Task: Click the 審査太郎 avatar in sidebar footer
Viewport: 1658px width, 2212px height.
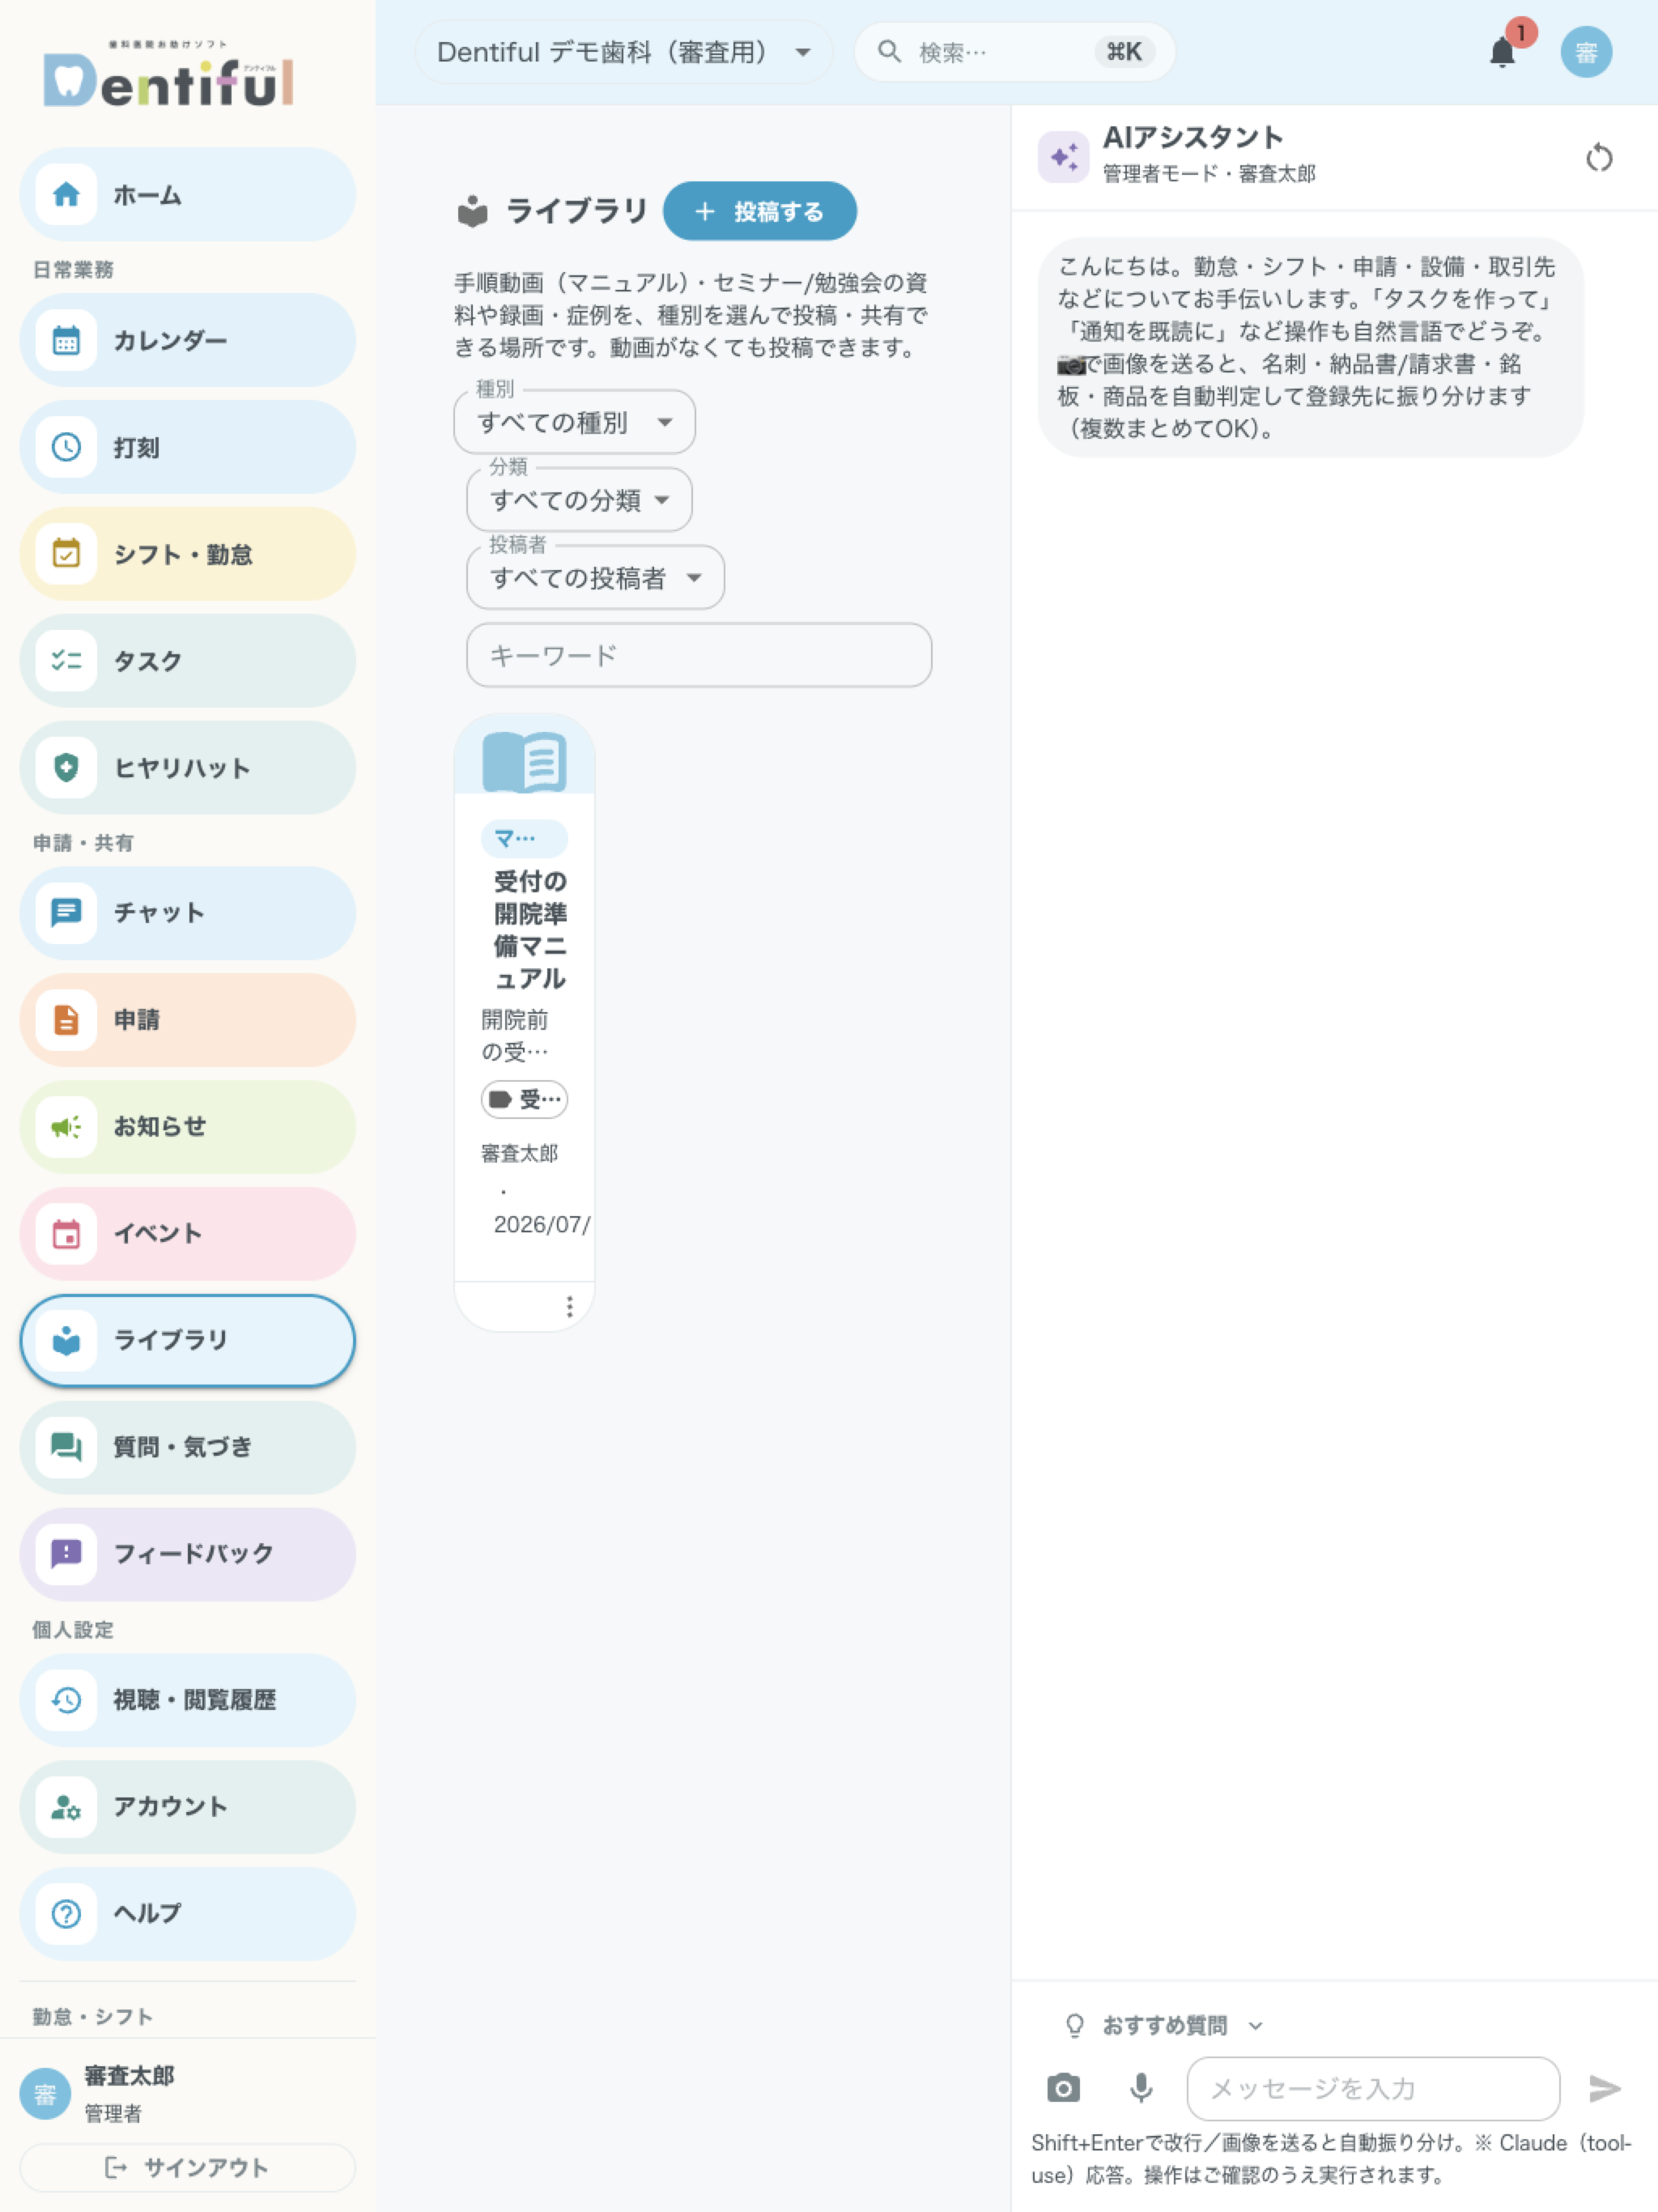Action: 45,2094
